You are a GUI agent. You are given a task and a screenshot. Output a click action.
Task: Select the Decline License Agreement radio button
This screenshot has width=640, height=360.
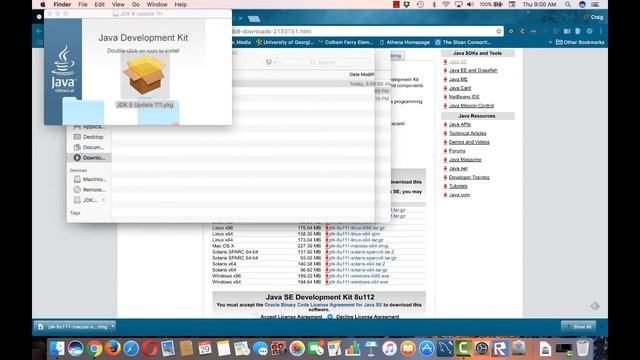(330, 317)
